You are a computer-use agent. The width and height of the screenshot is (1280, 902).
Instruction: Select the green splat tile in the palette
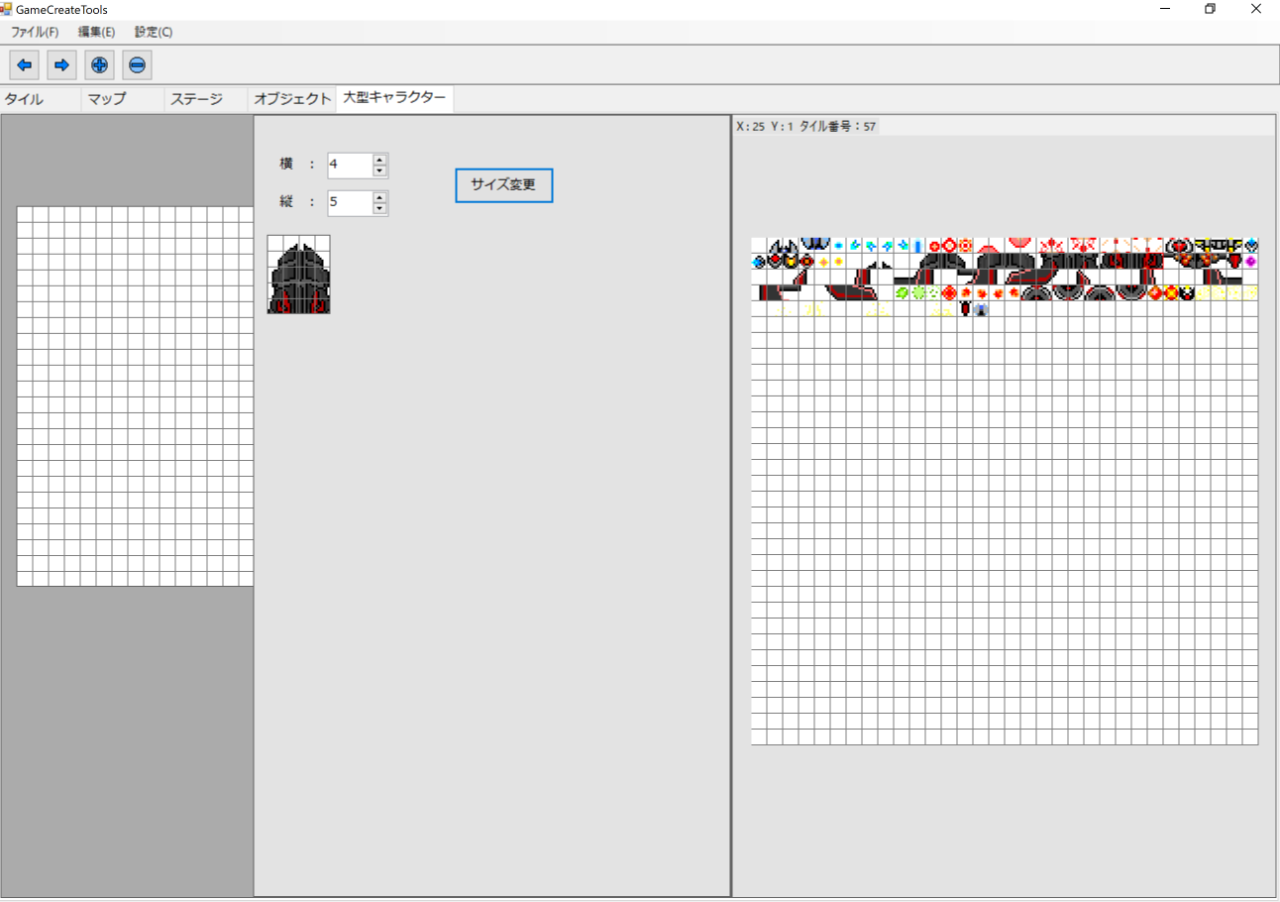pos(902,293)
